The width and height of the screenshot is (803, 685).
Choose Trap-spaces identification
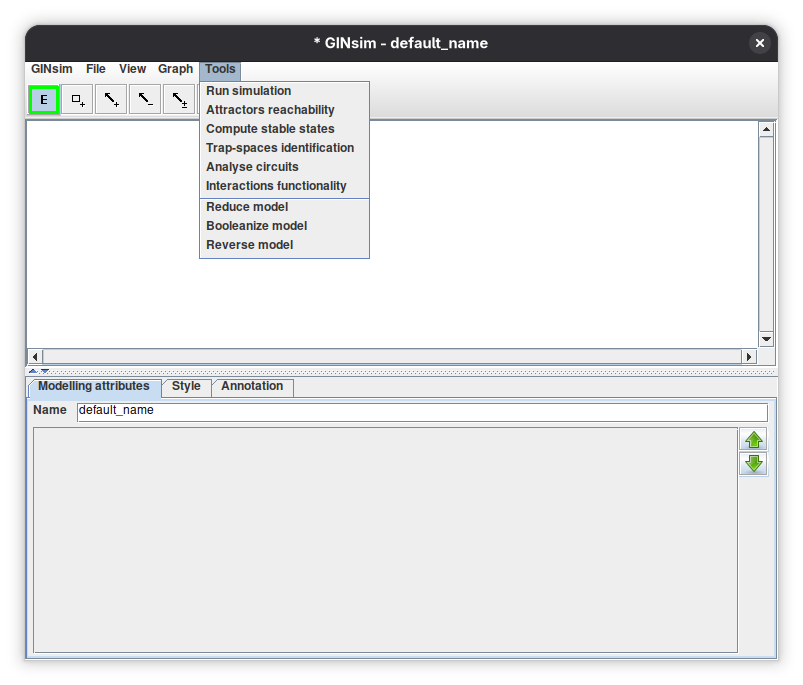tap(284, 148)
